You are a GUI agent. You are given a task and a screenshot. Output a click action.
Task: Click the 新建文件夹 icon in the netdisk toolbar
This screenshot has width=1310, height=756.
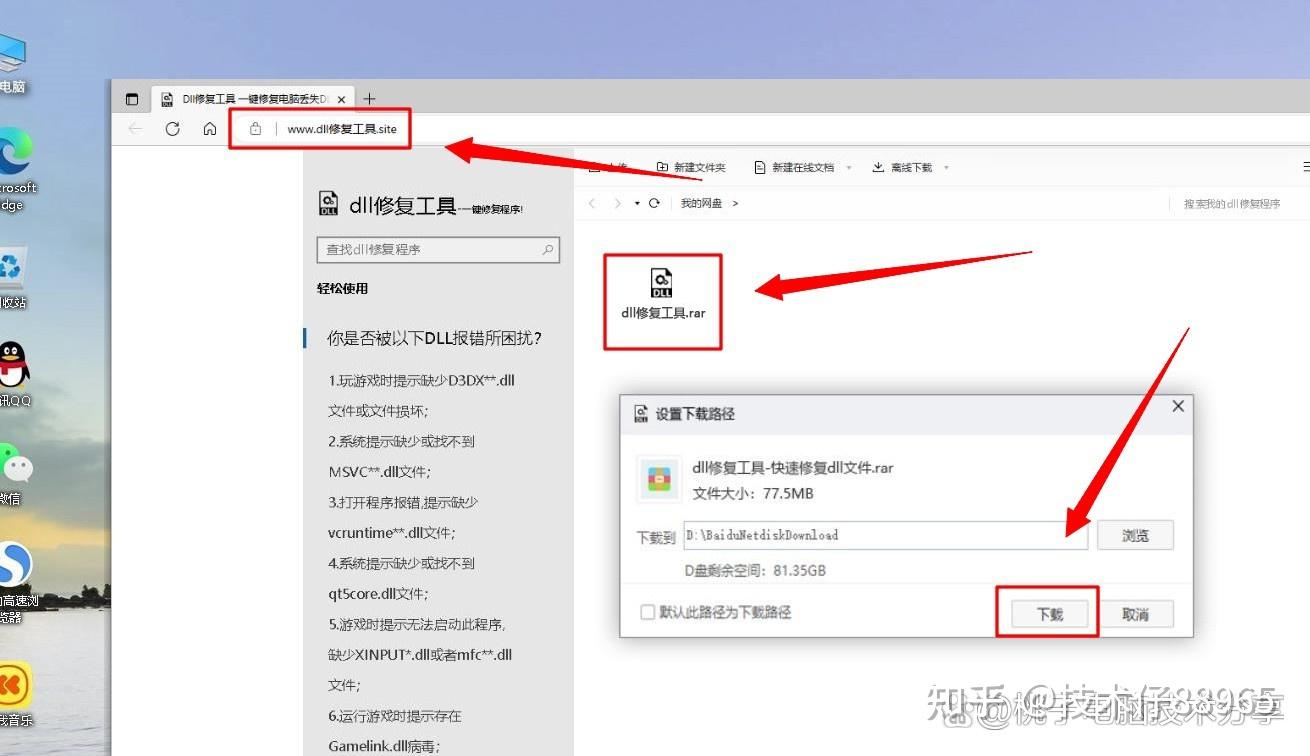click(662, 167)
